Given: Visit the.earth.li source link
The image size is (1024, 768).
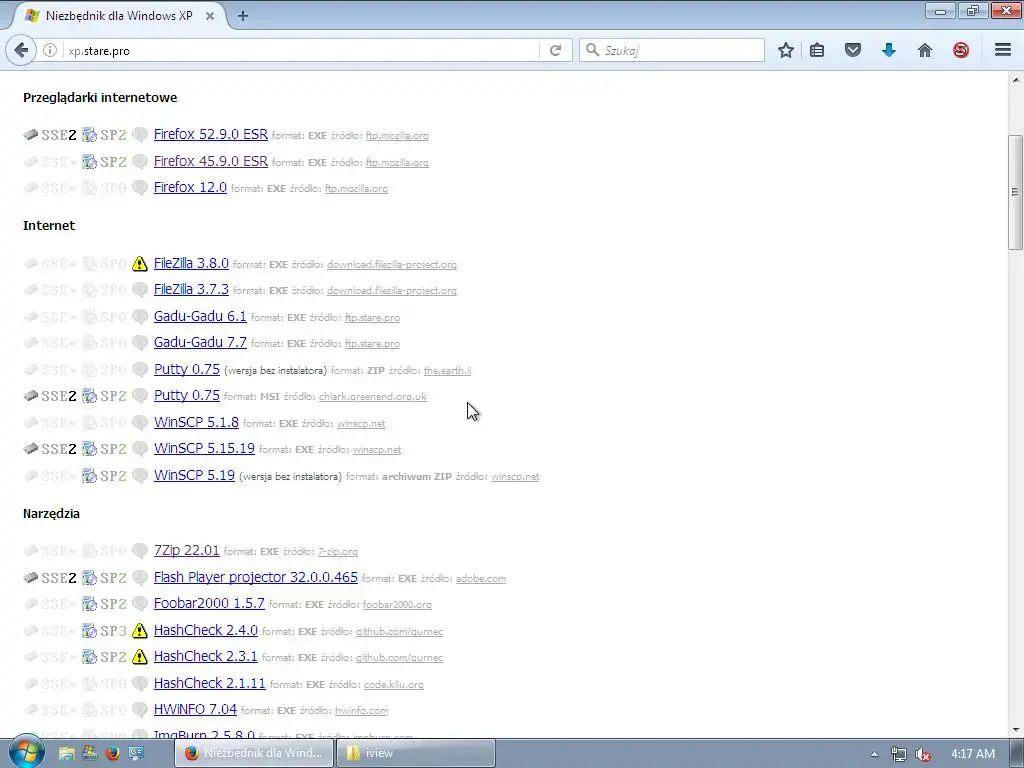Looking at the screenshot, I should [447, 371].
